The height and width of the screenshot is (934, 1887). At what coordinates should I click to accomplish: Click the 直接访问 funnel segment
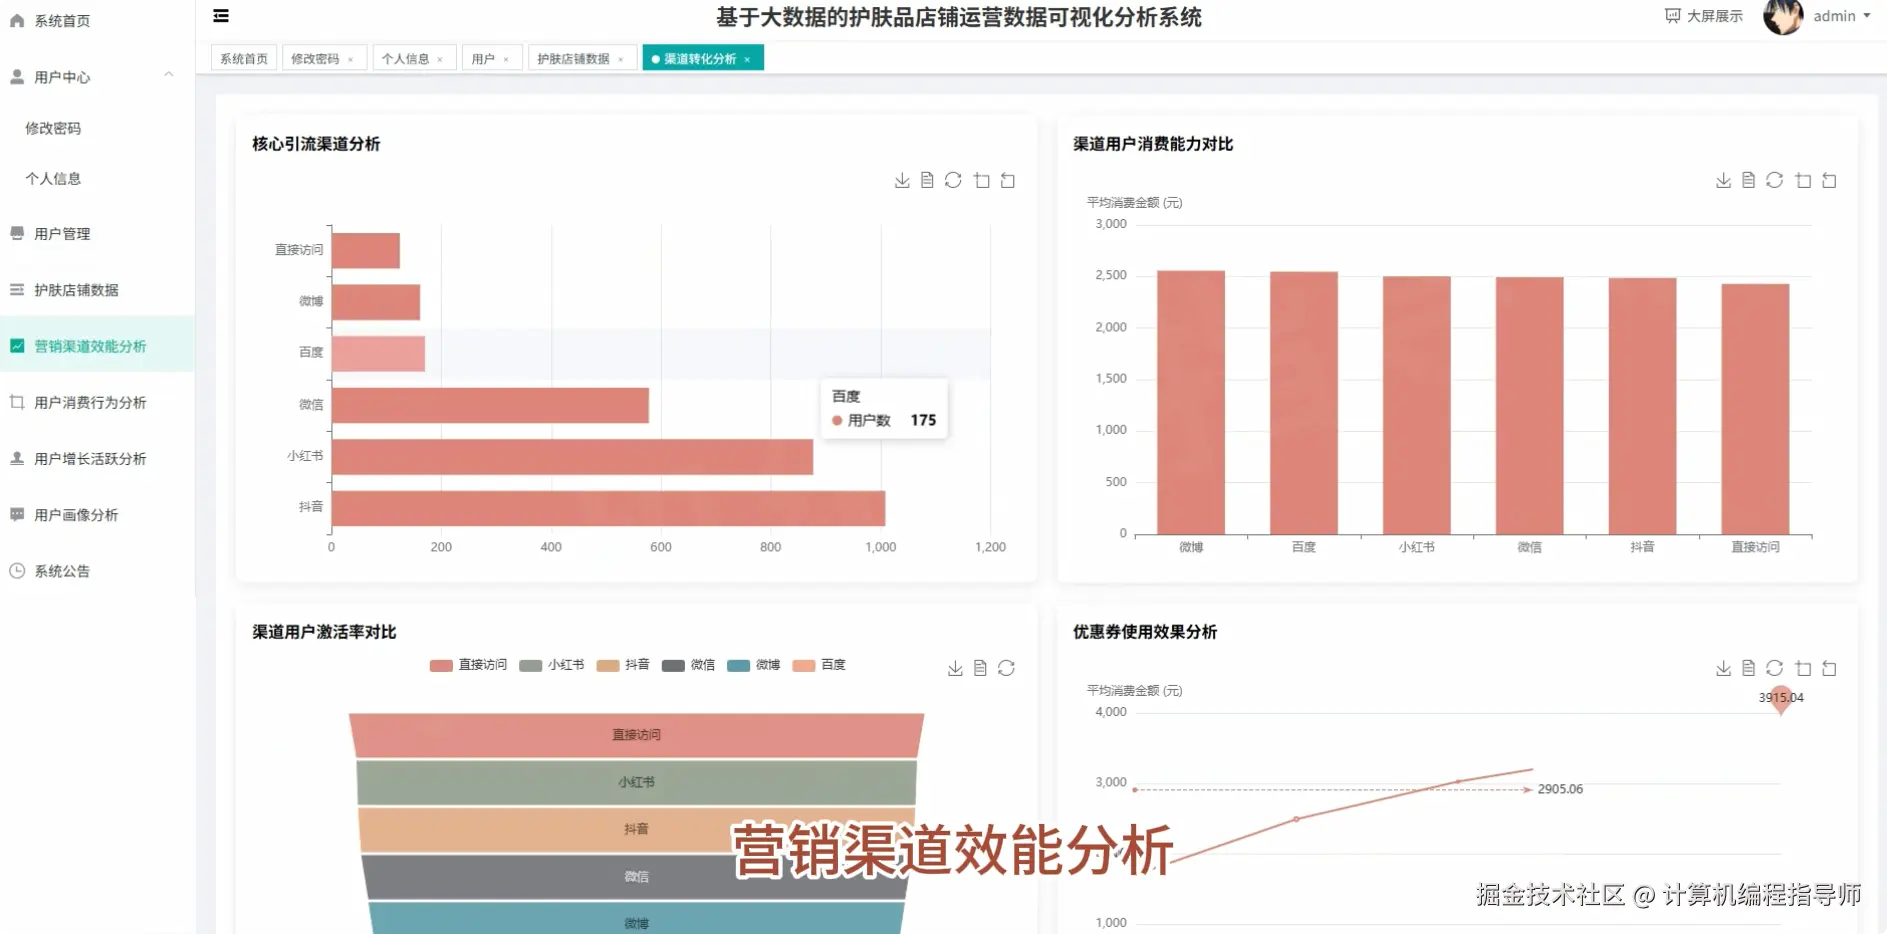pyautogui.click(x=636, y=735)
